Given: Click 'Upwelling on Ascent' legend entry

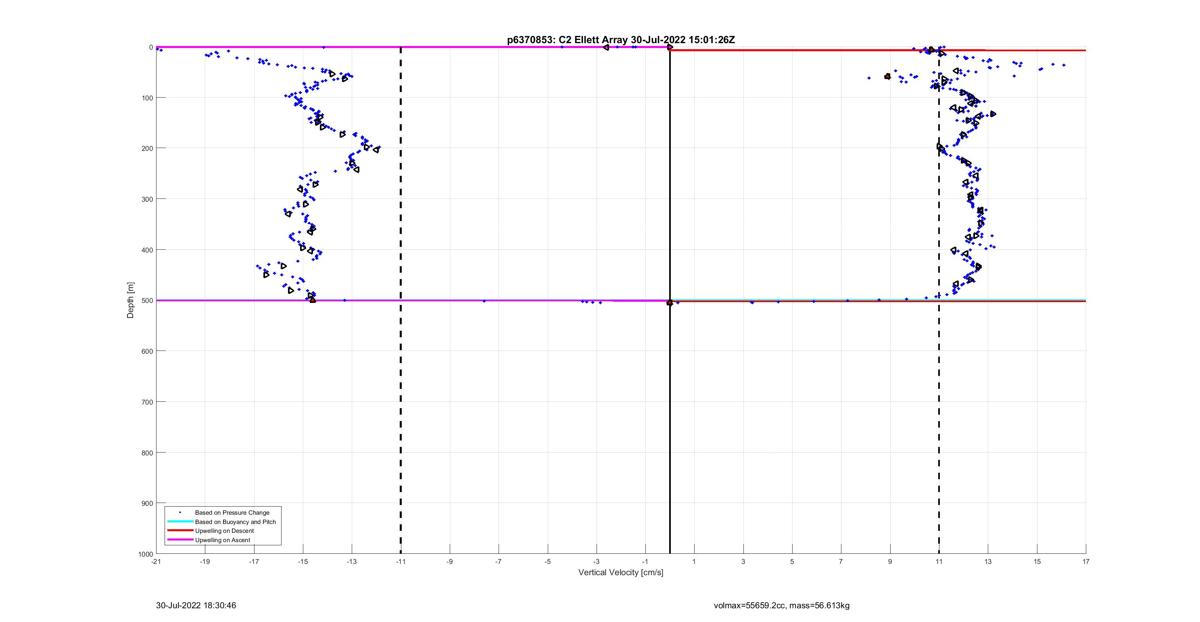Looking at the screenshot, I should pyautogui.click(x=223, y=540).
